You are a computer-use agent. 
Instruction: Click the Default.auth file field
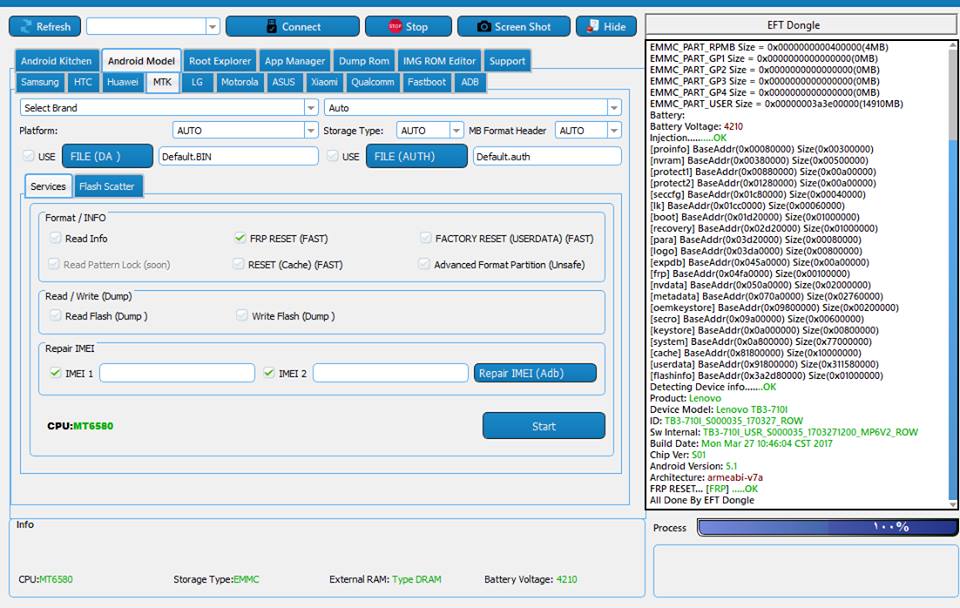click(547, 156)
